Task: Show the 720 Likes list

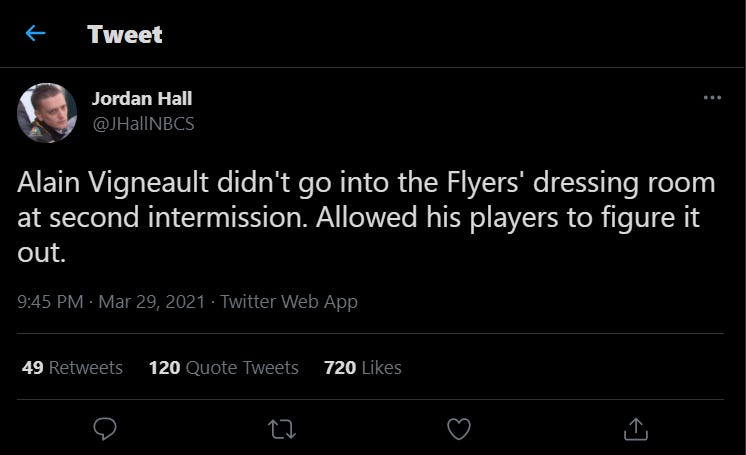Action: (x=362, y=368)
